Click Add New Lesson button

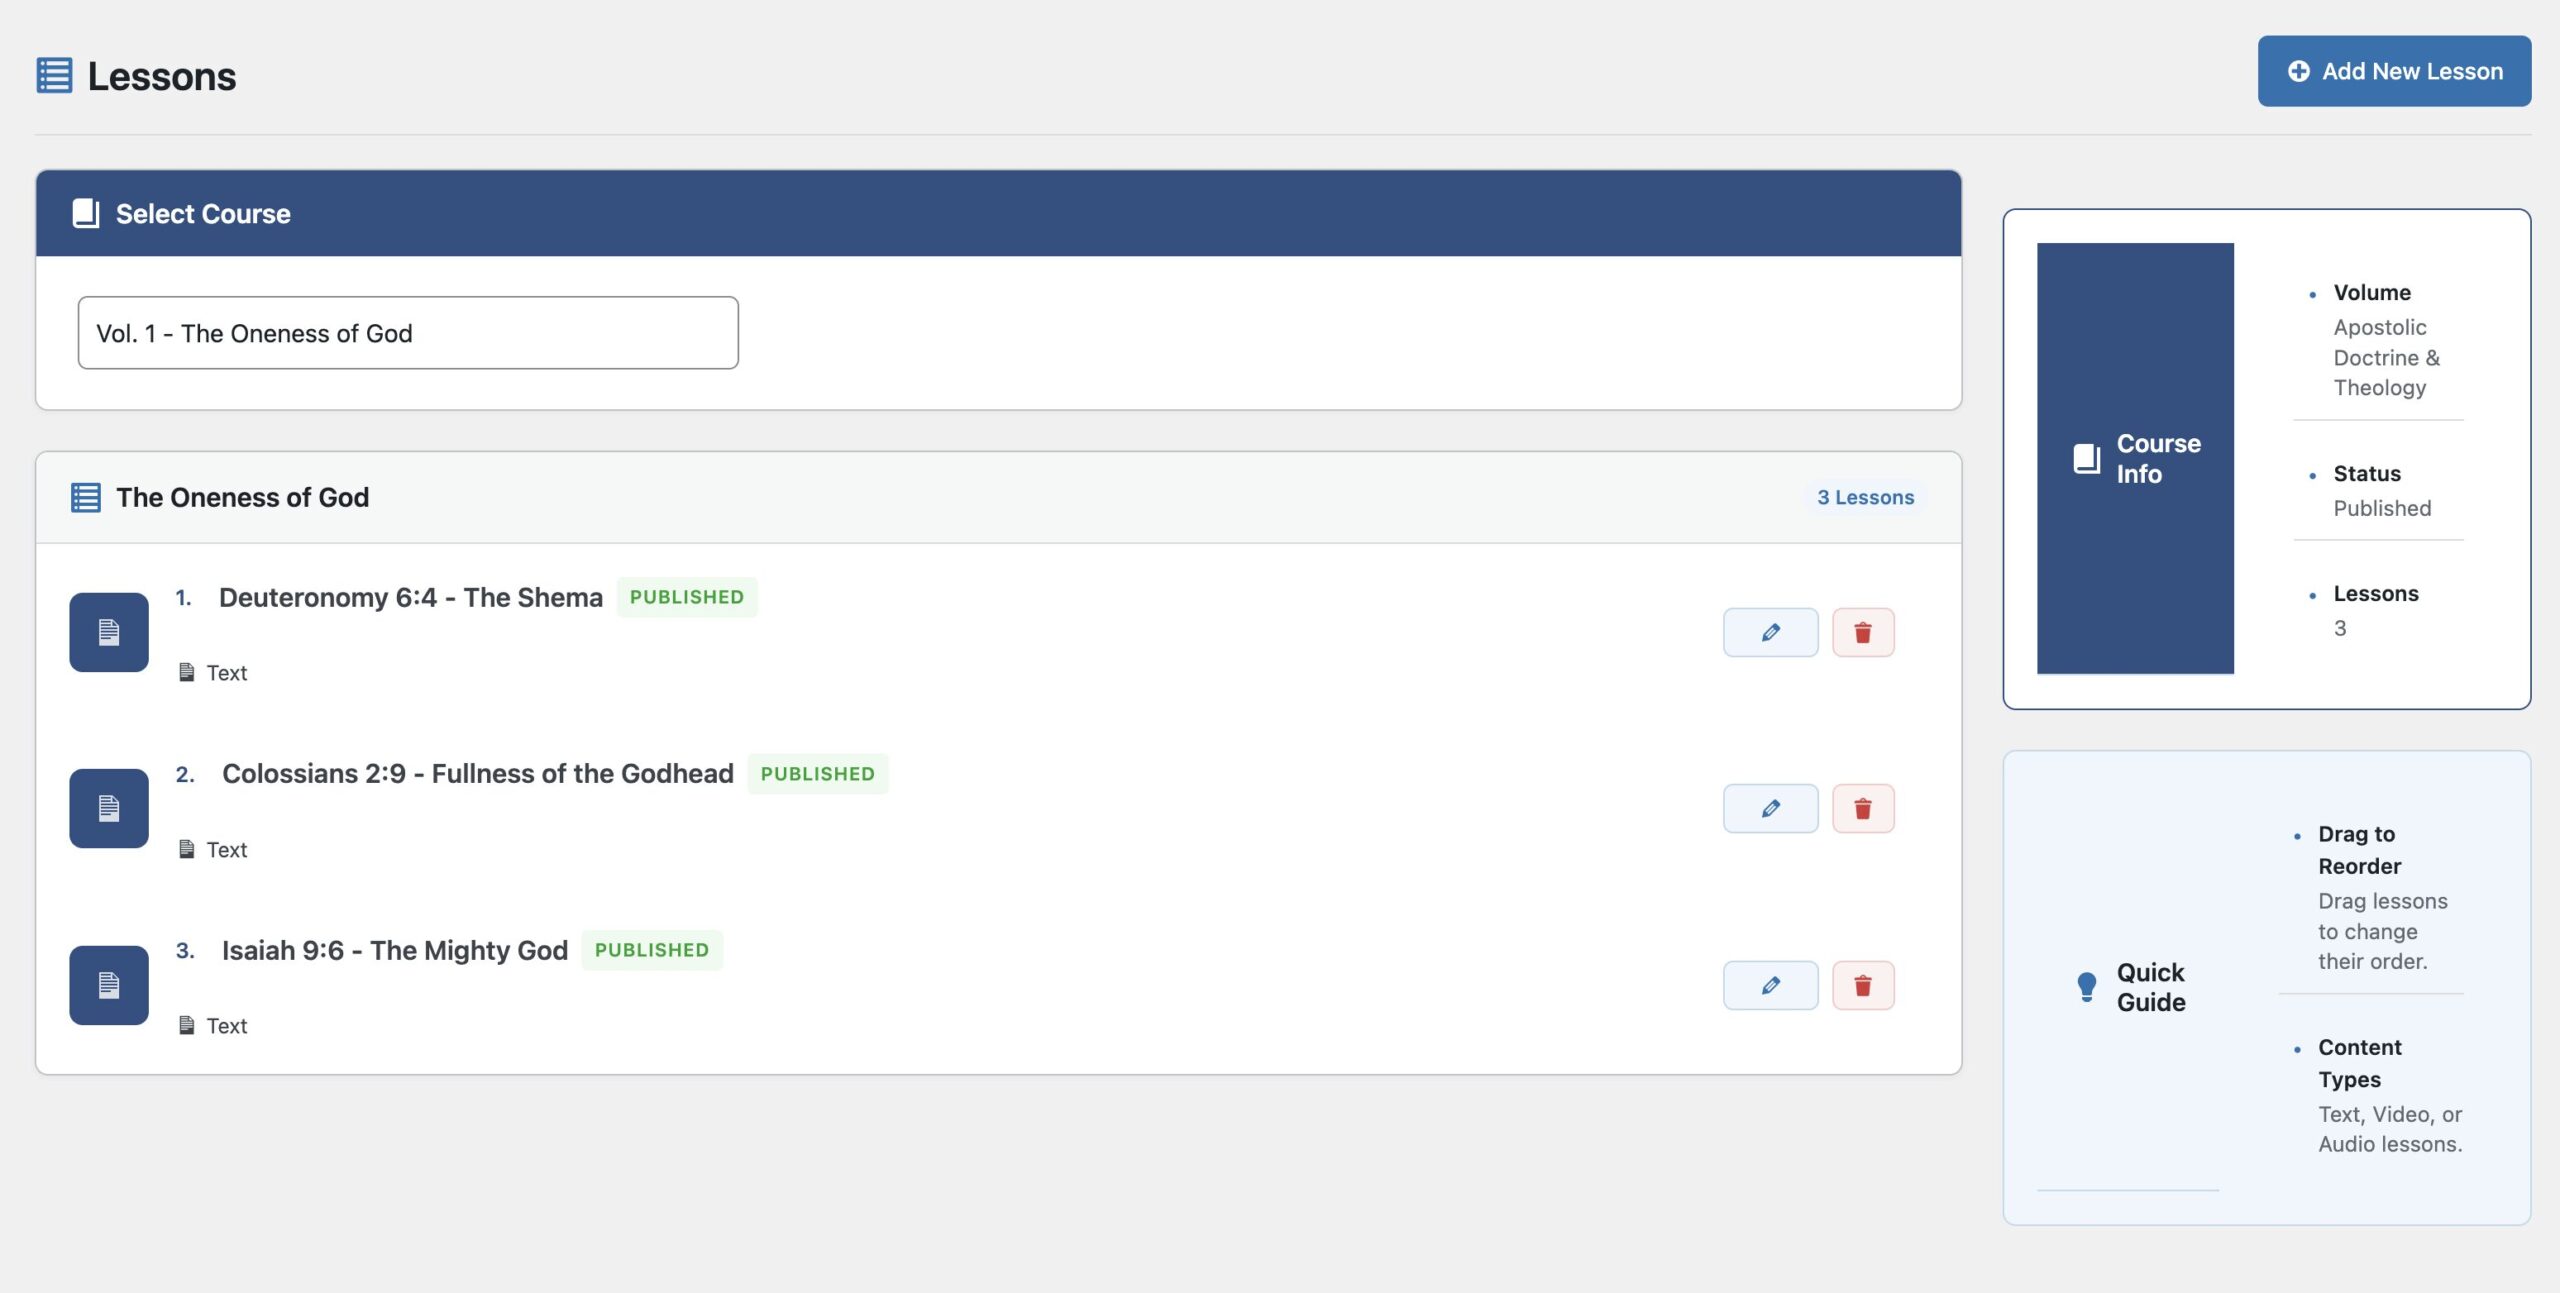(x=2393, y=70)
